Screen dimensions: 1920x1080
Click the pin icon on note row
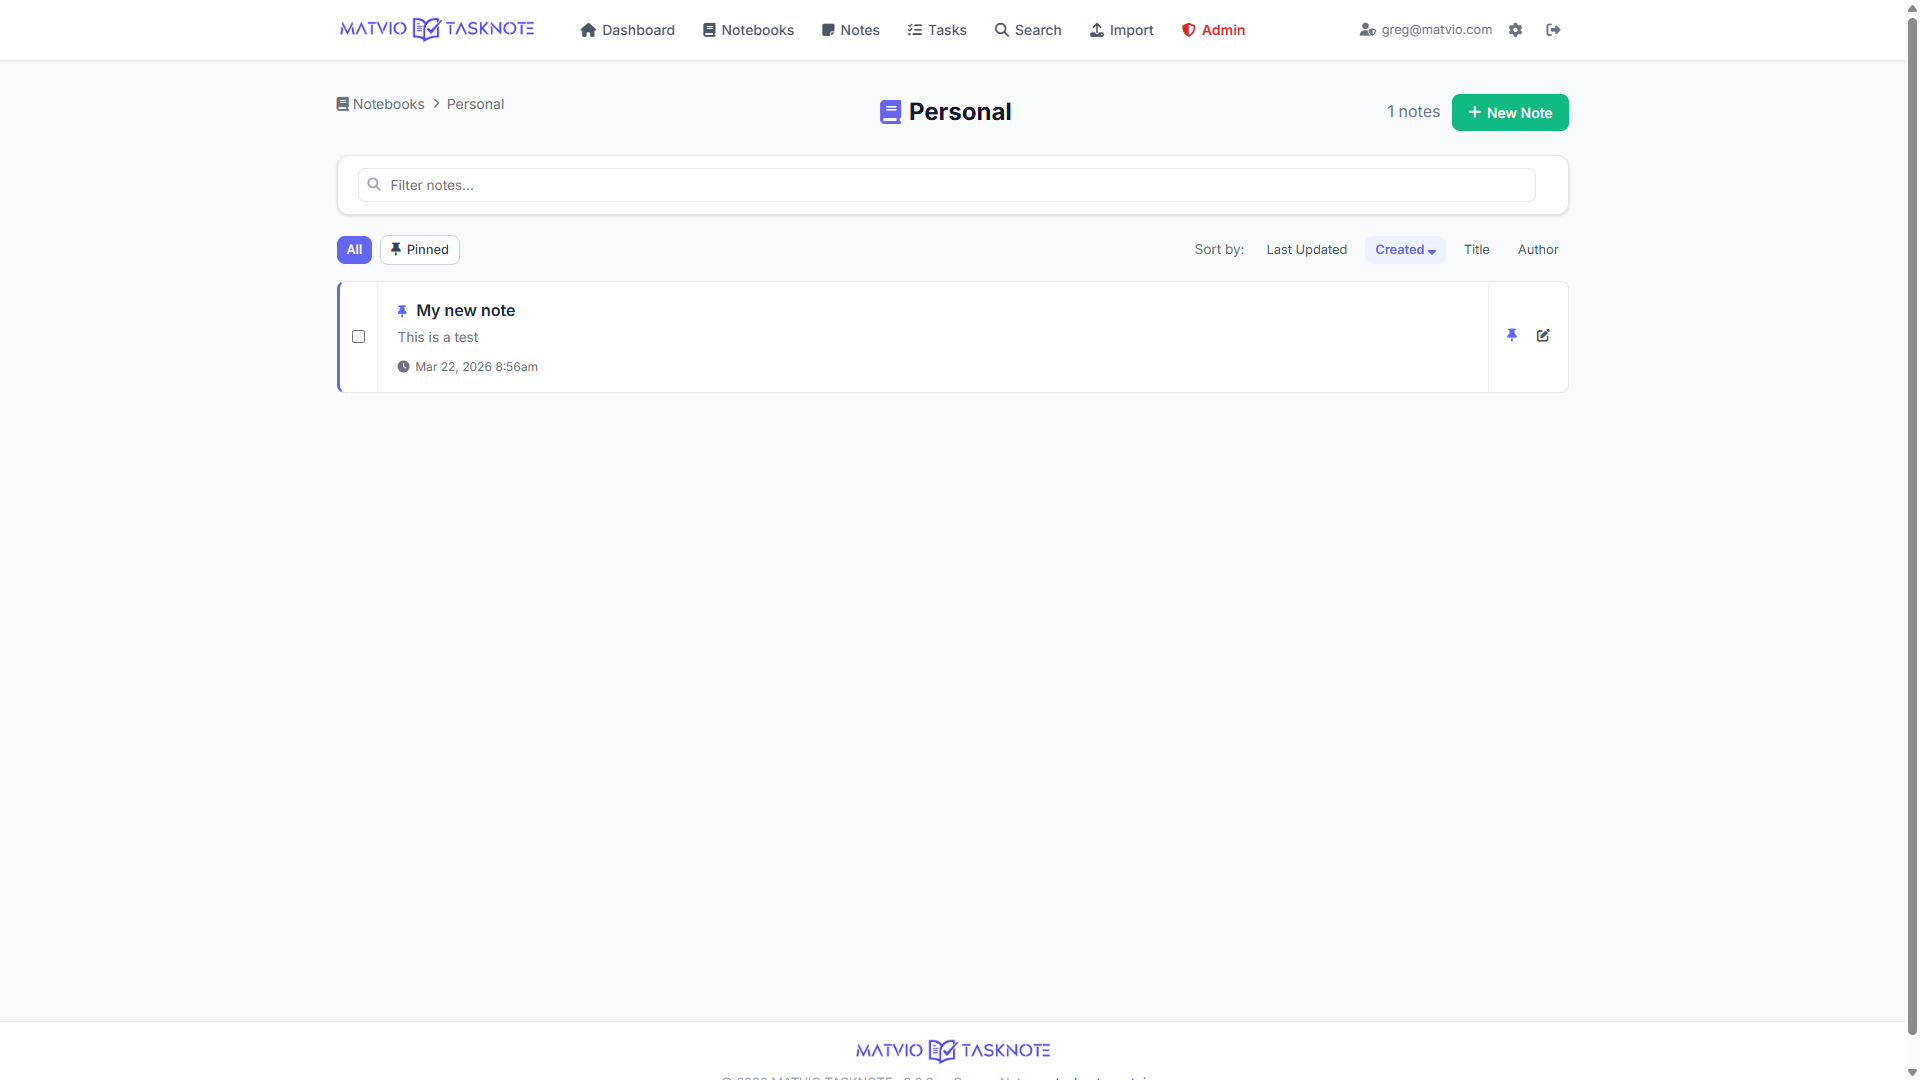click(1512, 336)
